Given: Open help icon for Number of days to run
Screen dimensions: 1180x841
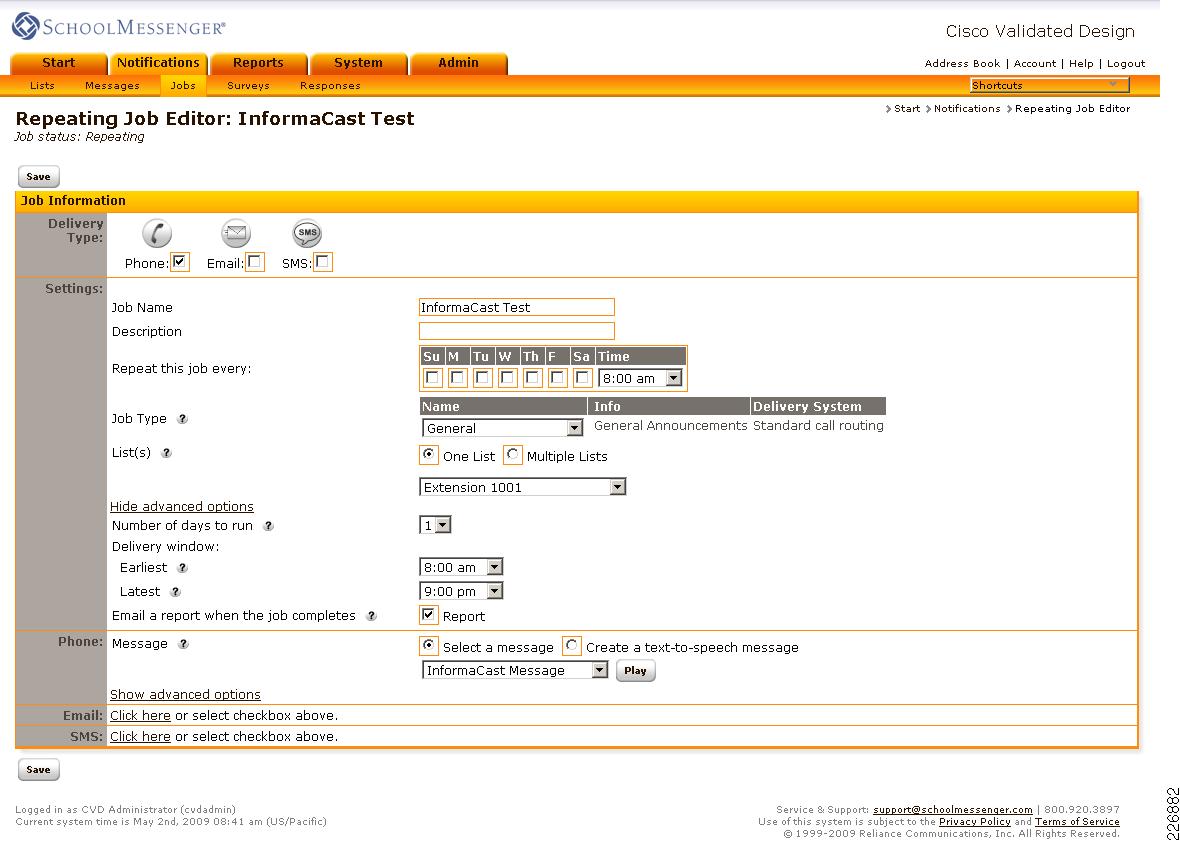Looking at the screenshot, I should coord(269,526).
